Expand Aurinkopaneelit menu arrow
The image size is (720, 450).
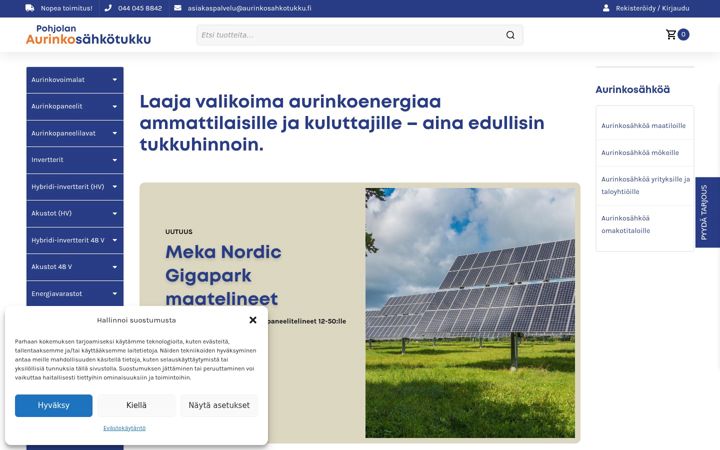115,107
